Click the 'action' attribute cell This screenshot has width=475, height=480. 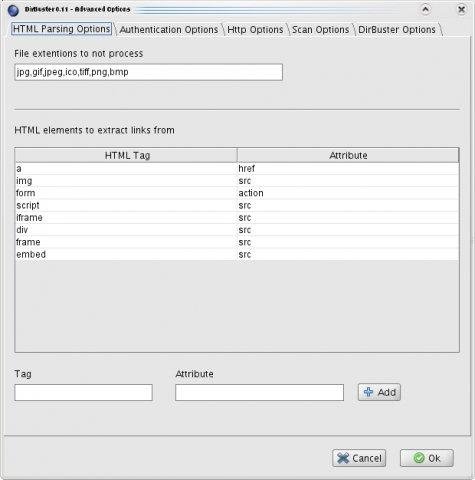(348, 193)
